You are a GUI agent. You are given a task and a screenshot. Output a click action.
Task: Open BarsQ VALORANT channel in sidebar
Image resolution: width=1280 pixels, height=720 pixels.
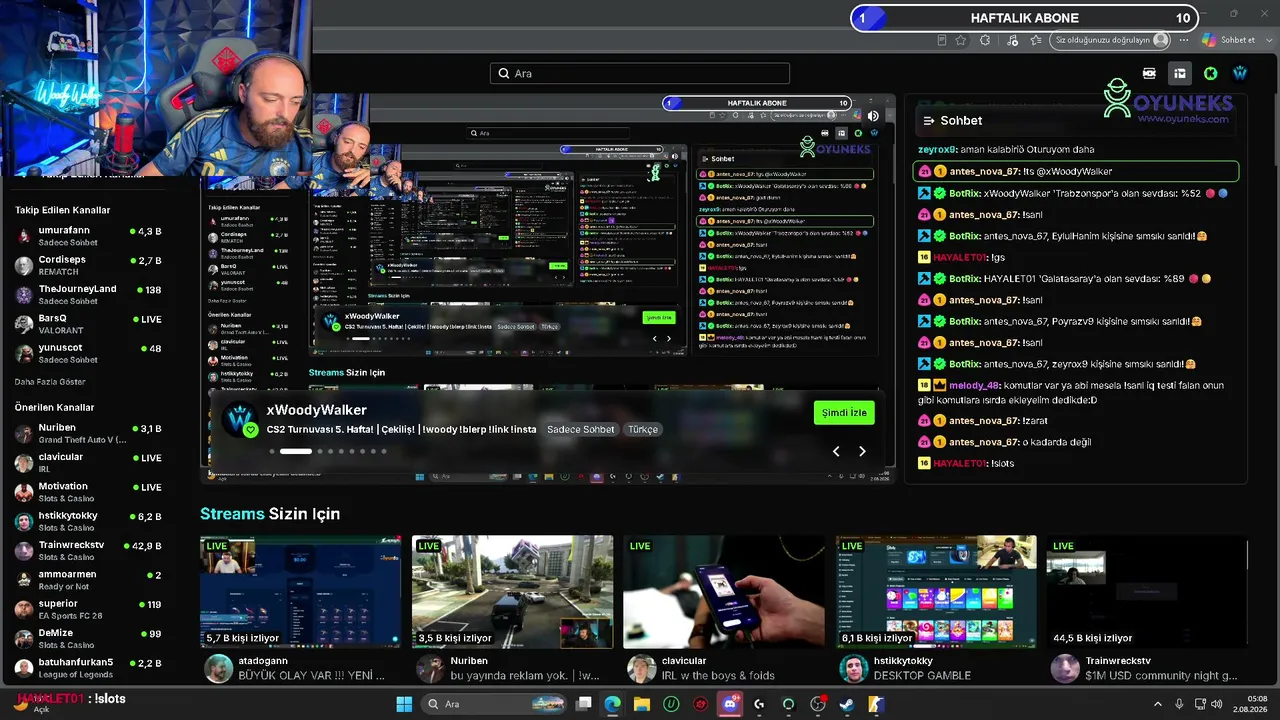[88, 324]
